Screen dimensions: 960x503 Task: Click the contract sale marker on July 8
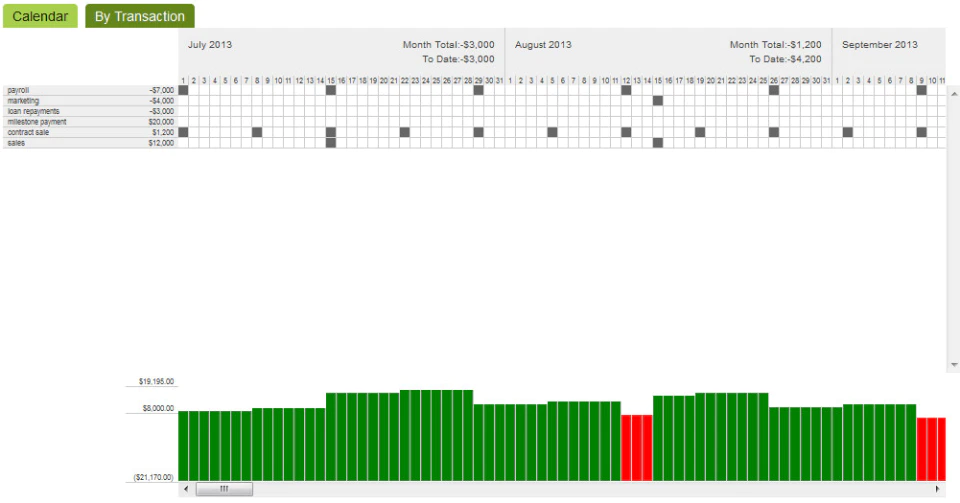(x=257, y=132)
